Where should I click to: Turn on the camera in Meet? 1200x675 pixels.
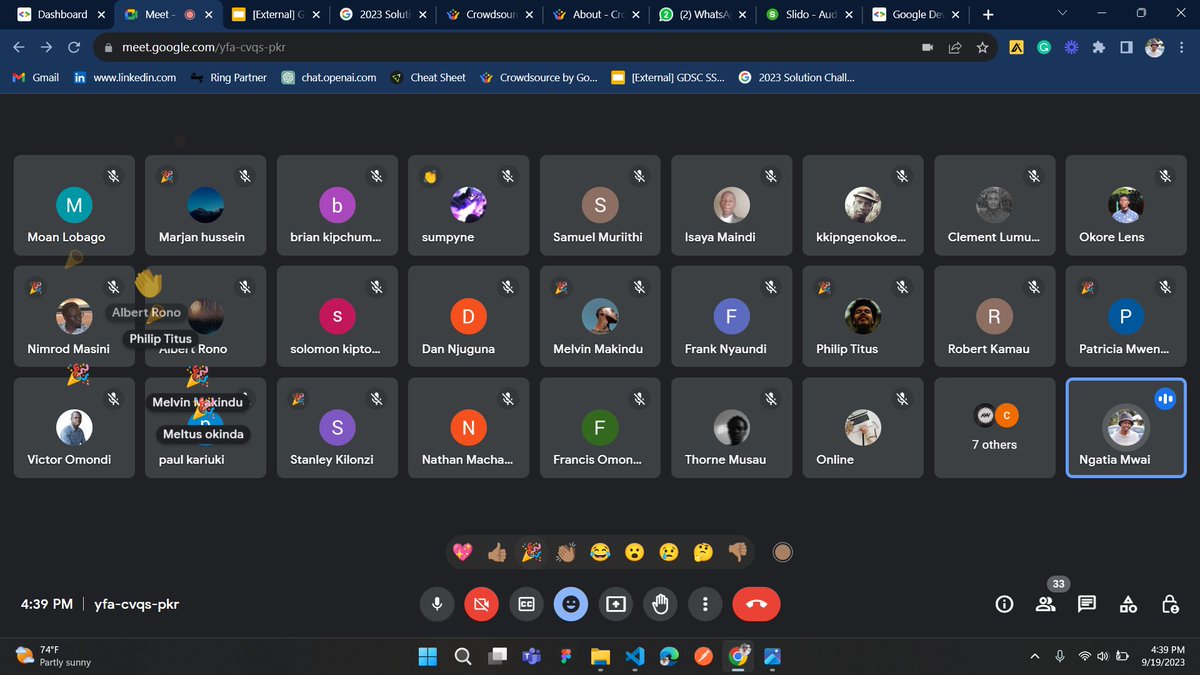[481, 604]
